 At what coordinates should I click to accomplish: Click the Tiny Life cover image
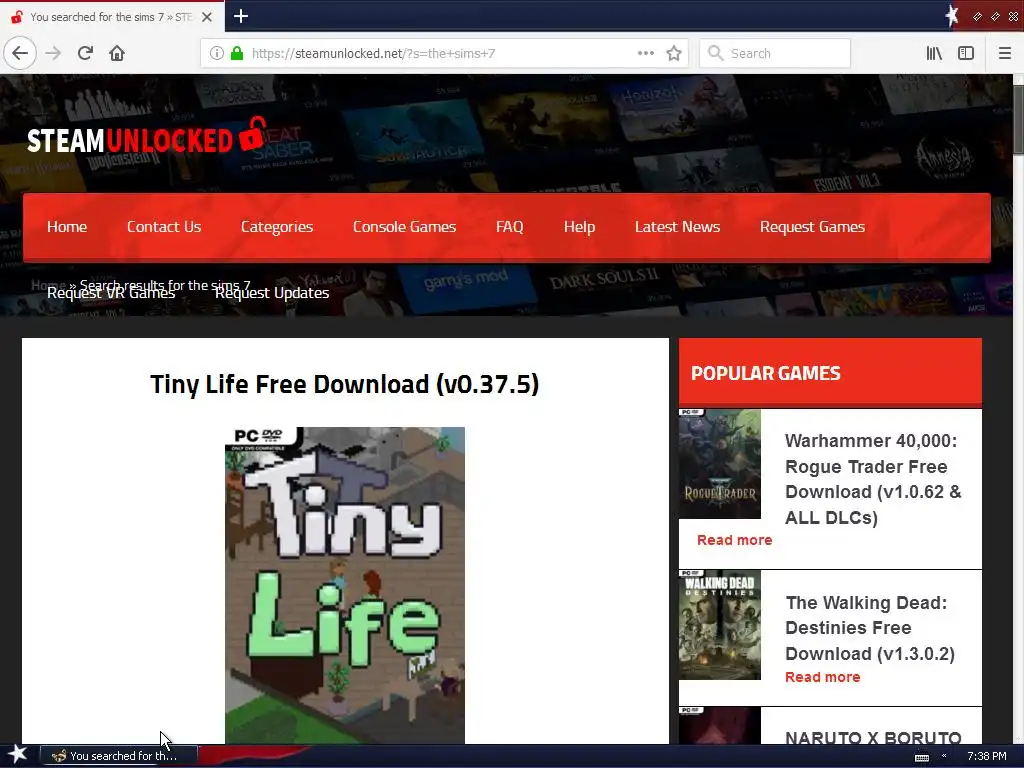click(x=345, y=585)
